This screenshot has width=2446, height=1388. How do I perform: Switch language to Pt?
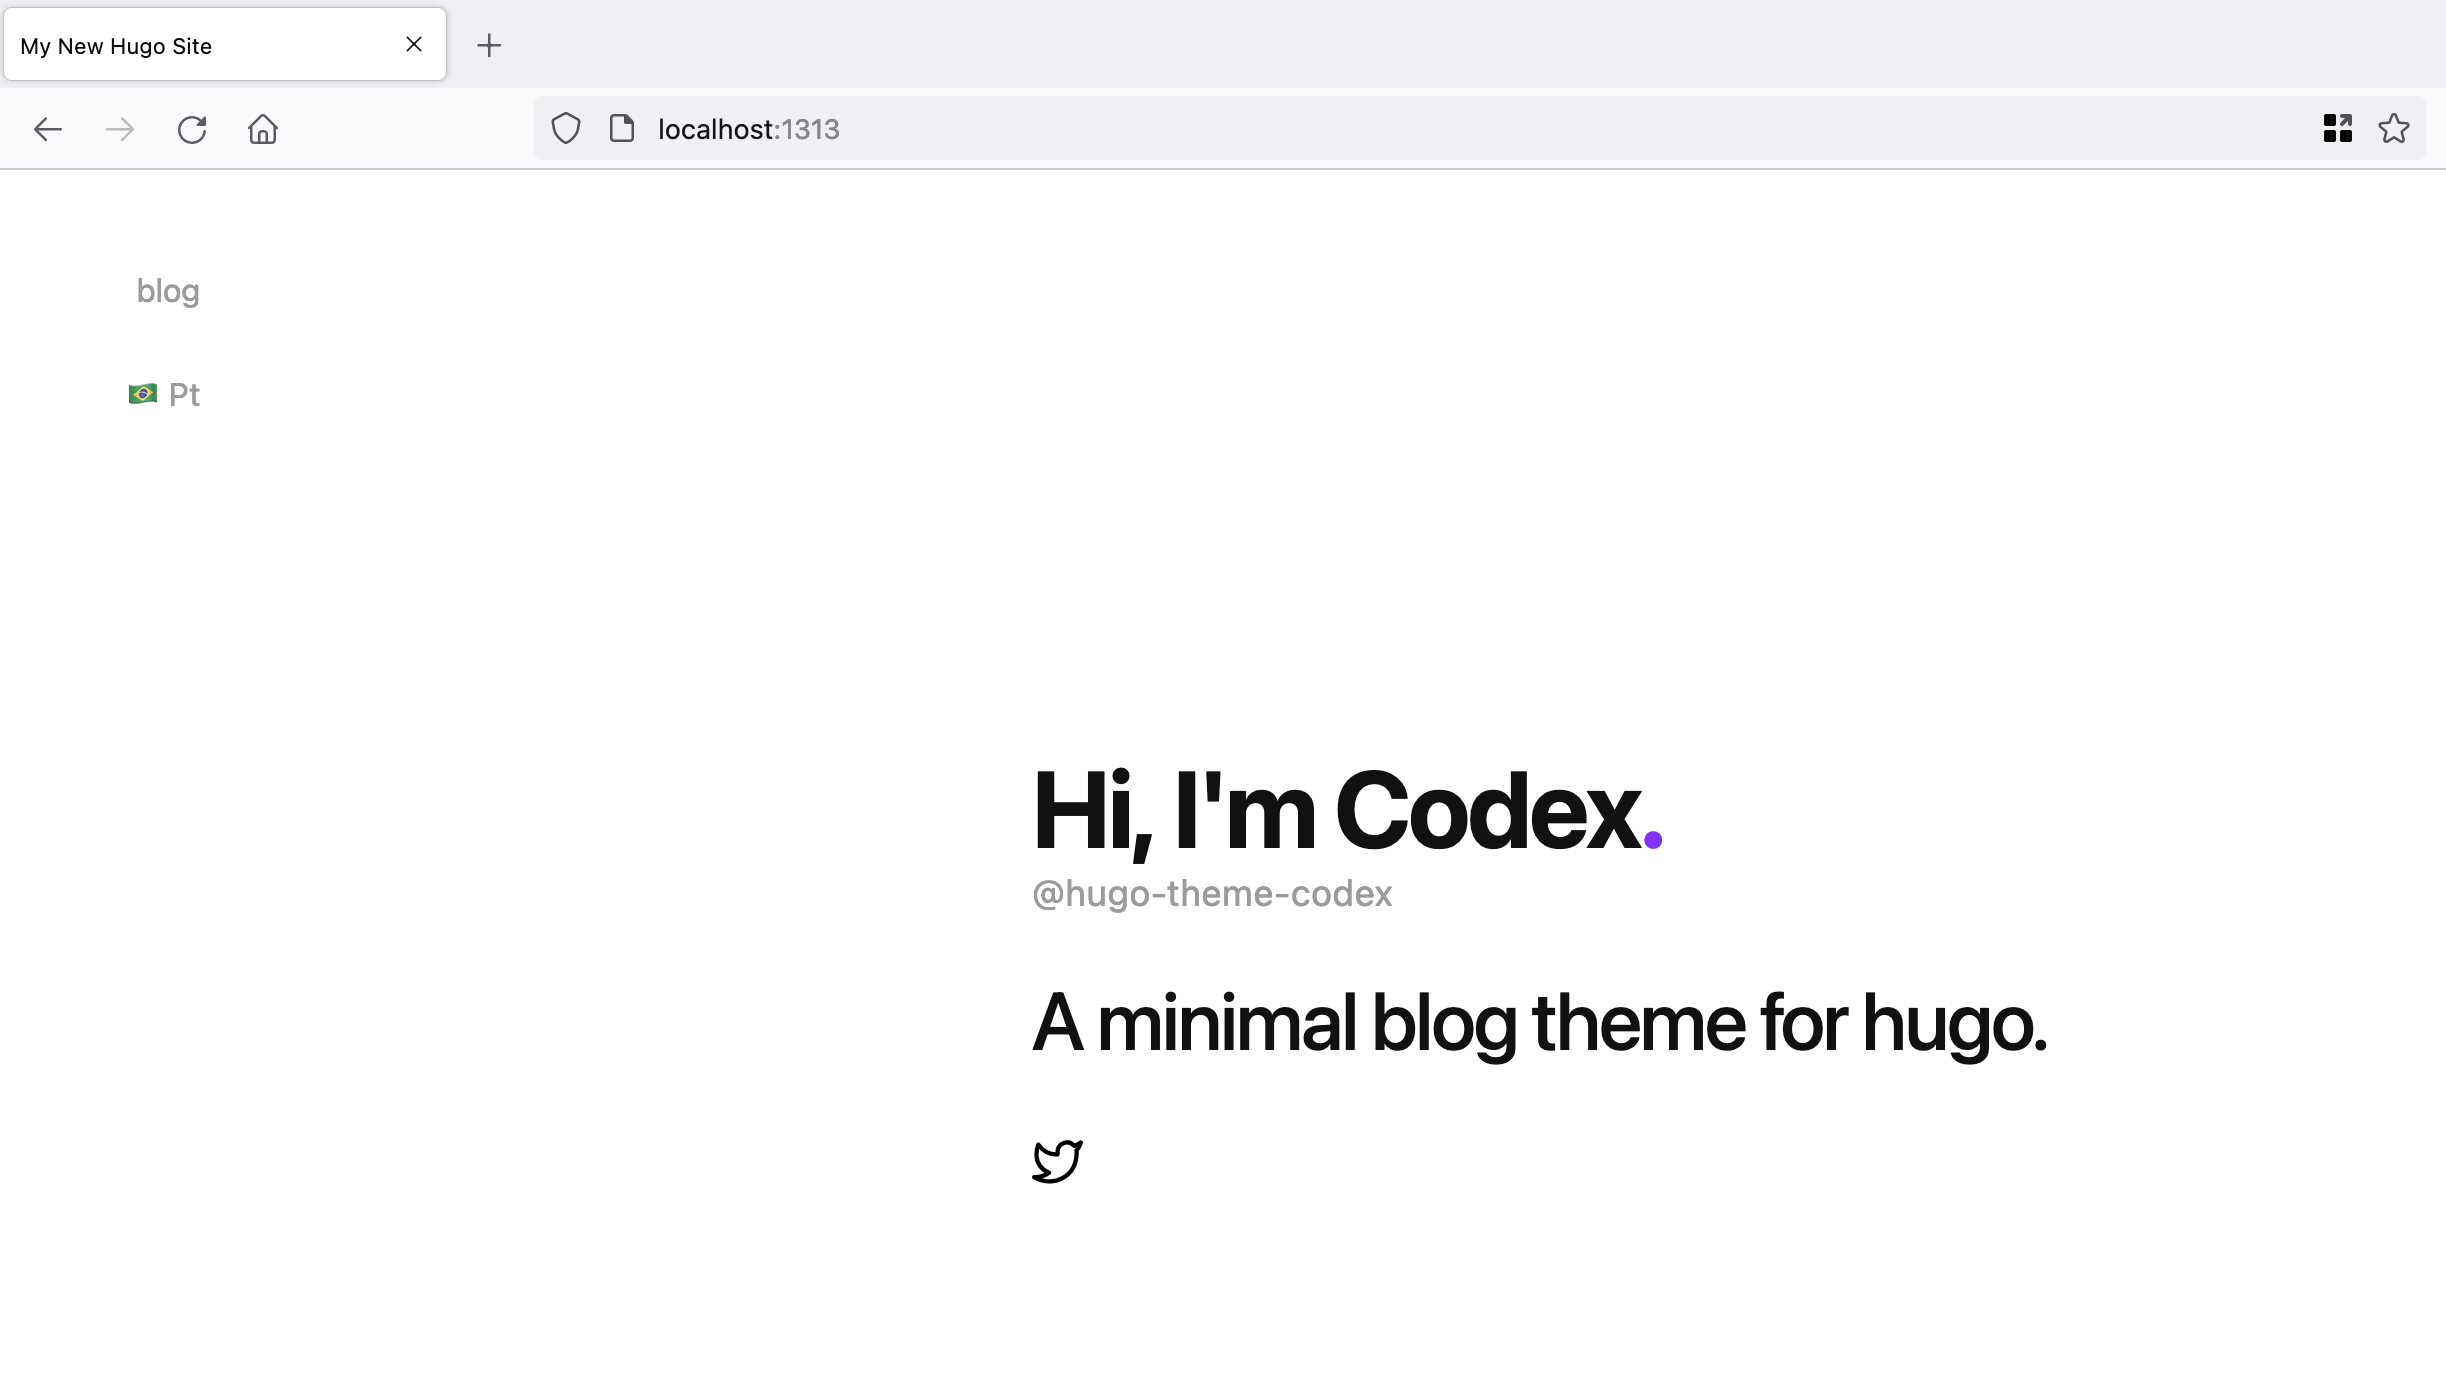tap(184, 395)
